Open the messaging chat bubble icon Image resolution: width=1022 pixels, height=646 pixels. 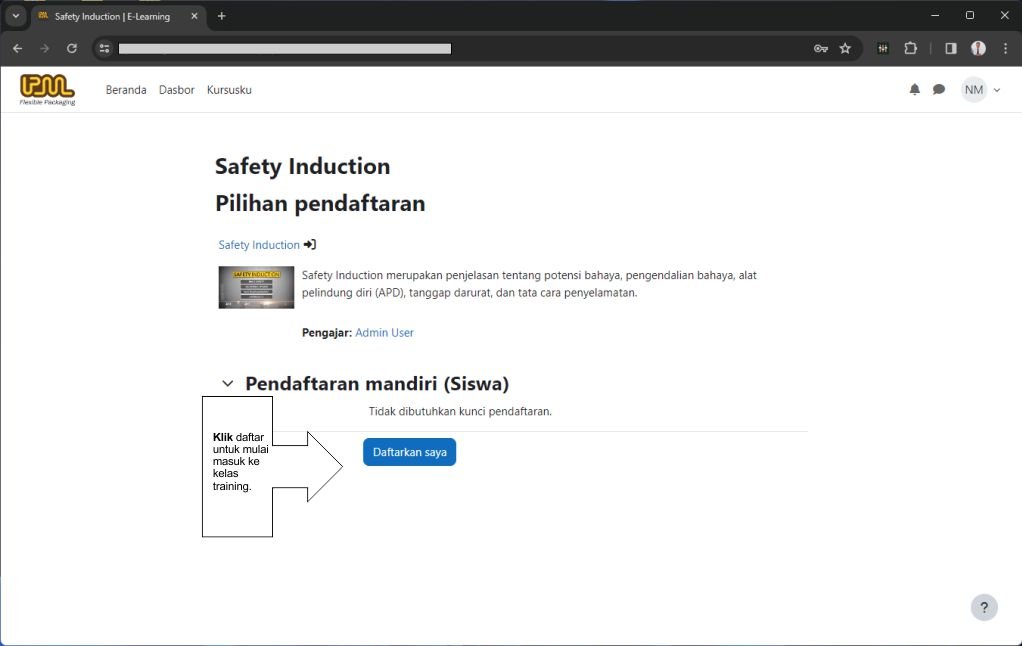(x=939, y=90)
